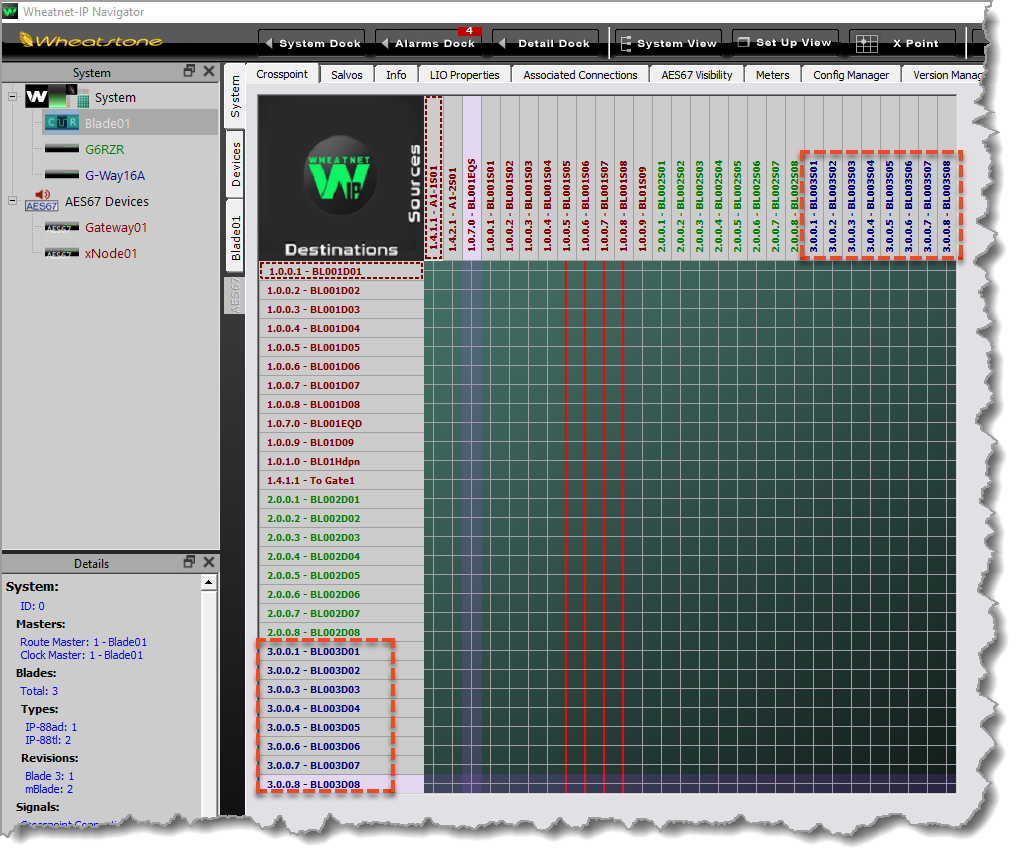Open the vertical Devices tab
Image resolution: width=1028 pixels, height=865 pixels.
coord(236,164)
